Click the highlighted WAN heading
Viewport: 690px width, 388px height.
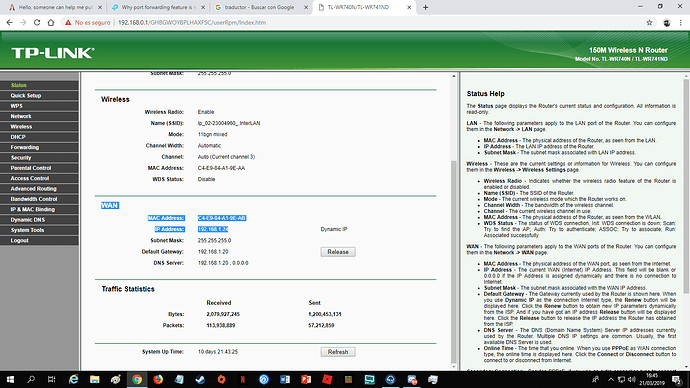(x=110, y=205)
